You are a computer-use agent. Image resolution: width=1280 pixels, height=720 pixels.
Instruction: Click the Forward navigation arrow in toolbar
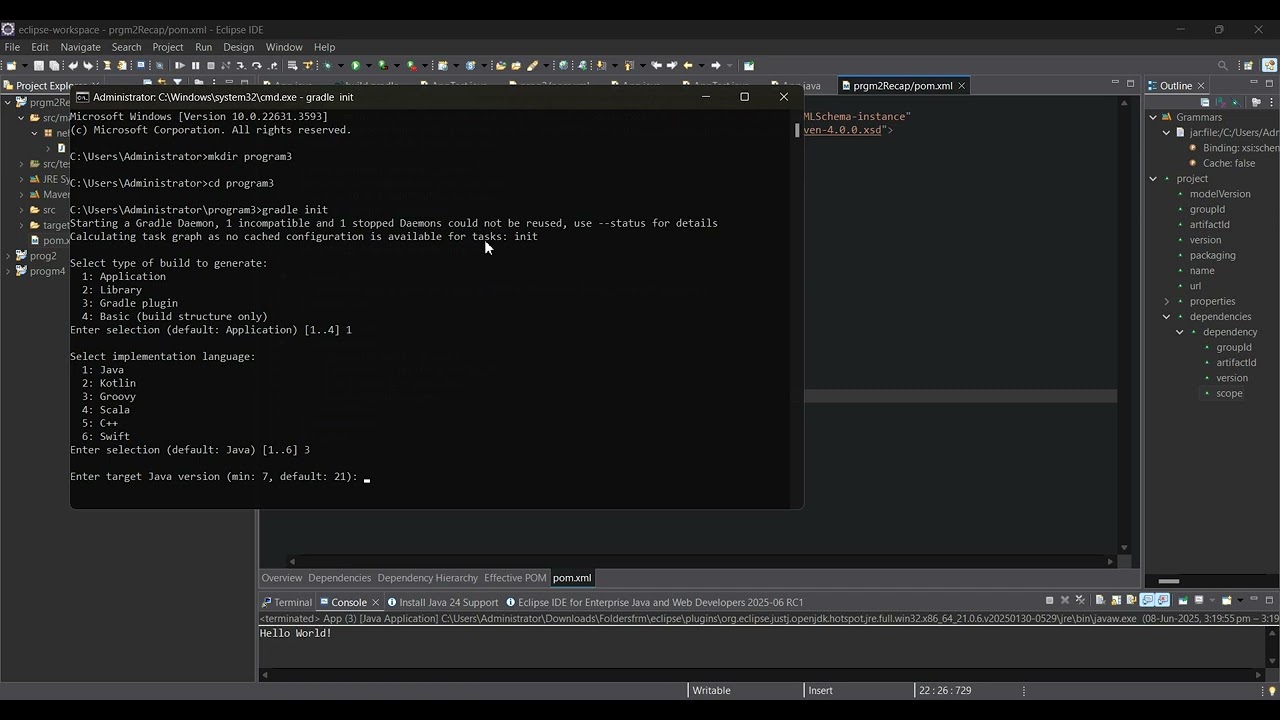(716, 65)
